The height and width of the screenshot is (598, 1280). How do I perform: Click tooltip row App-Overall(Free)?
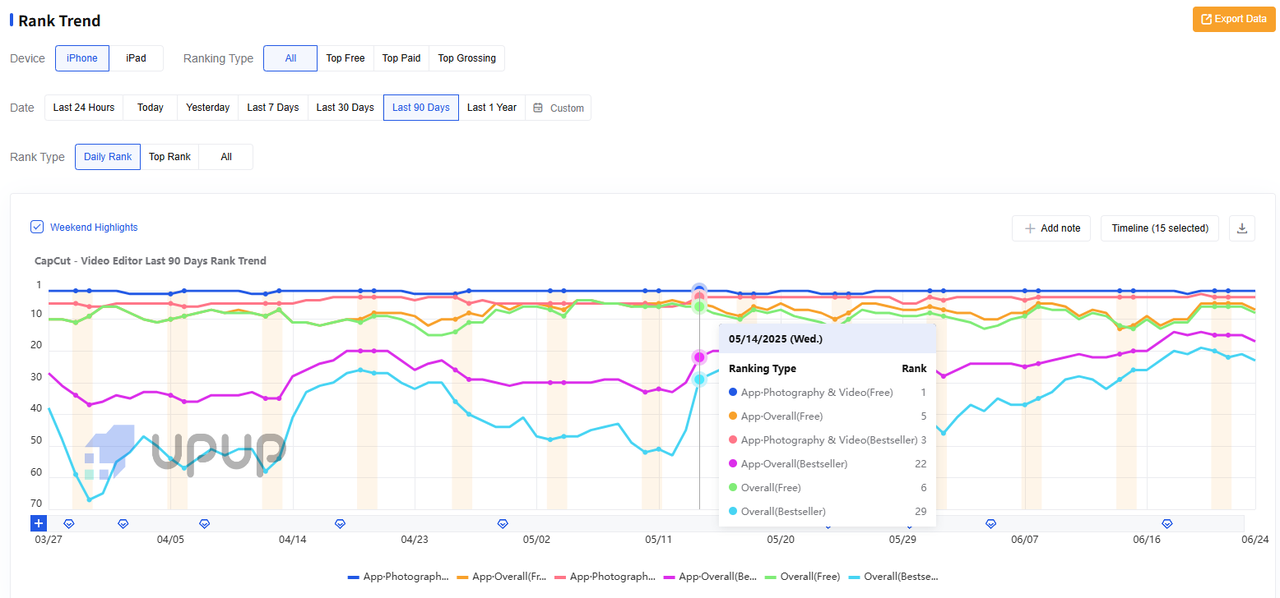click(x=827, y=416)
